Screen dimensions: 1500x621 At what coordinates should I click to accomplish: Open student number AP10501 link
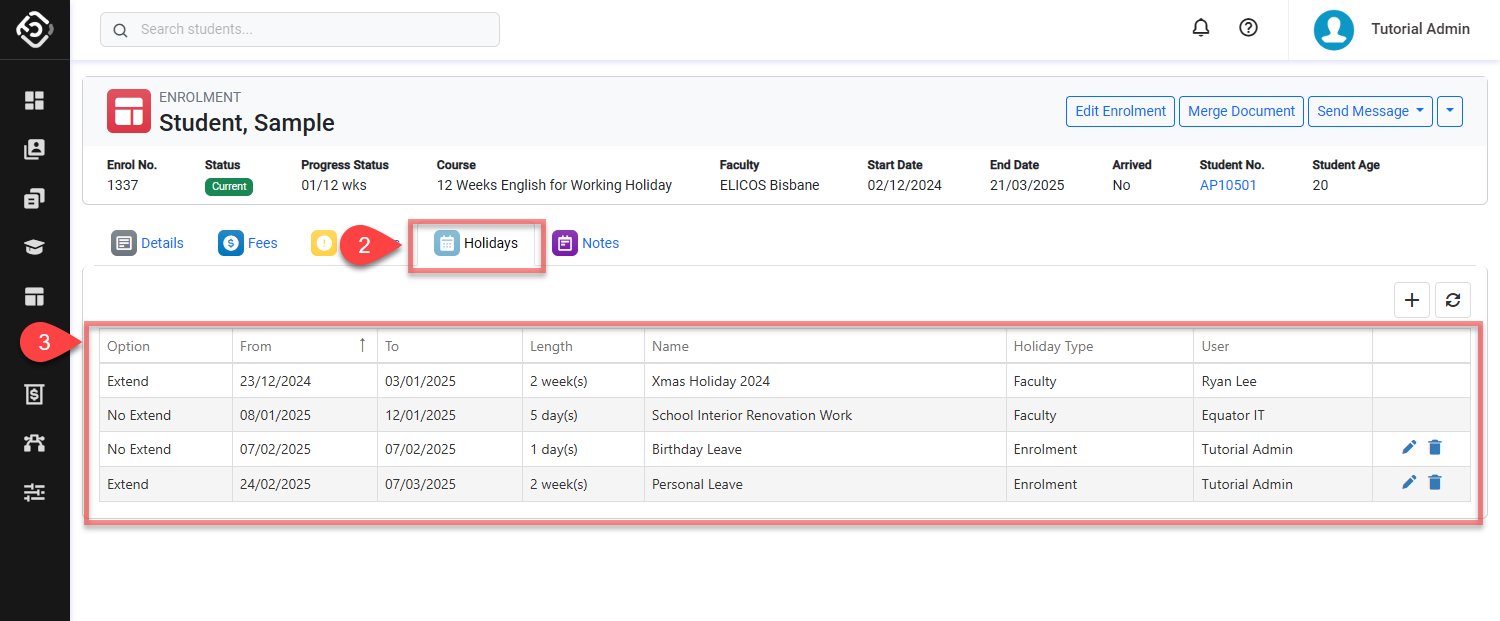[1228, 185]
